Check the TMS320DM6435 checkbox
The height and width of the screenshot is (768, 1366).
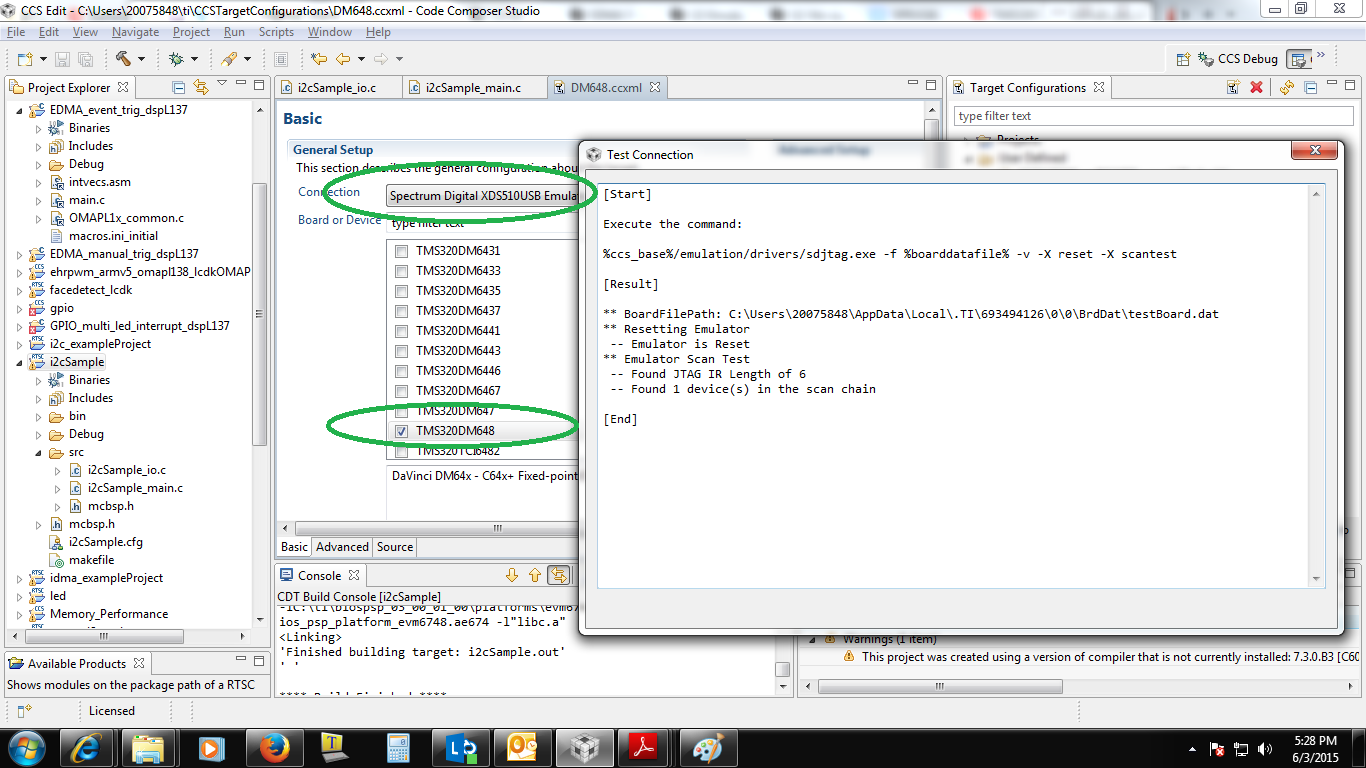click(401, 291)
